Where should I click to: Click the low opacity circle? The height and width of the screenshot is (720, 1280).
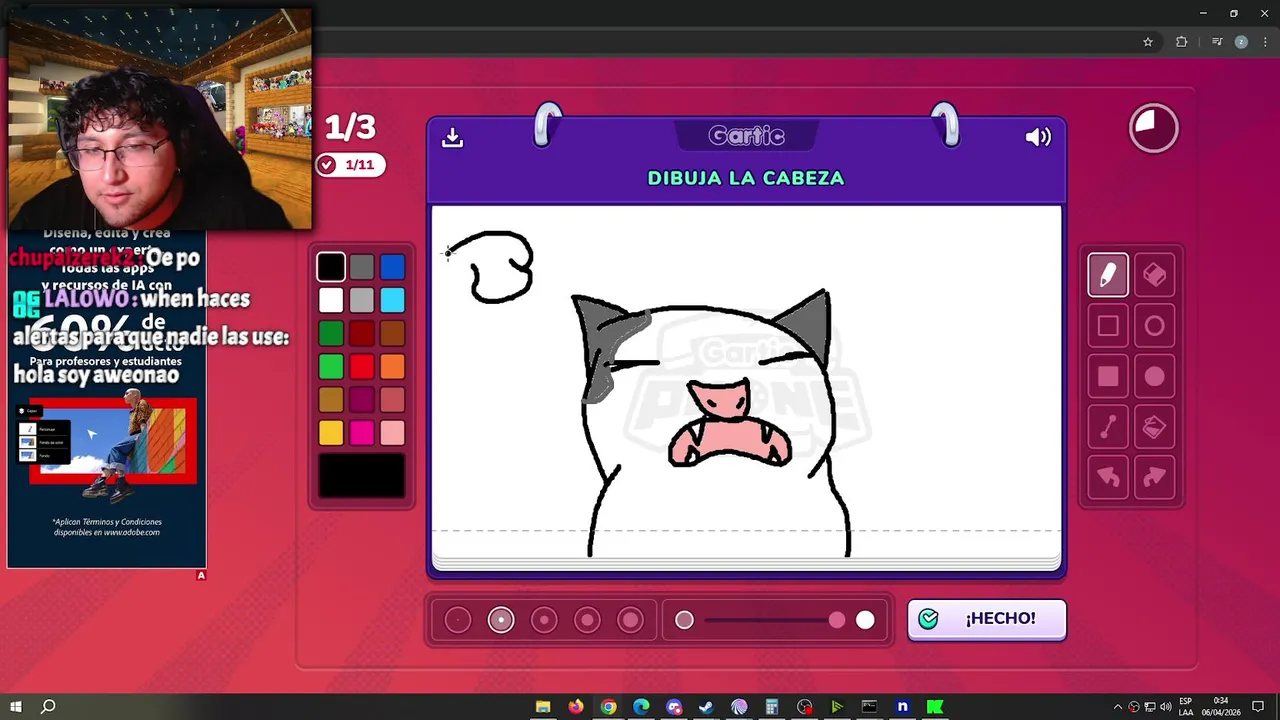click(x=684, y=620)
